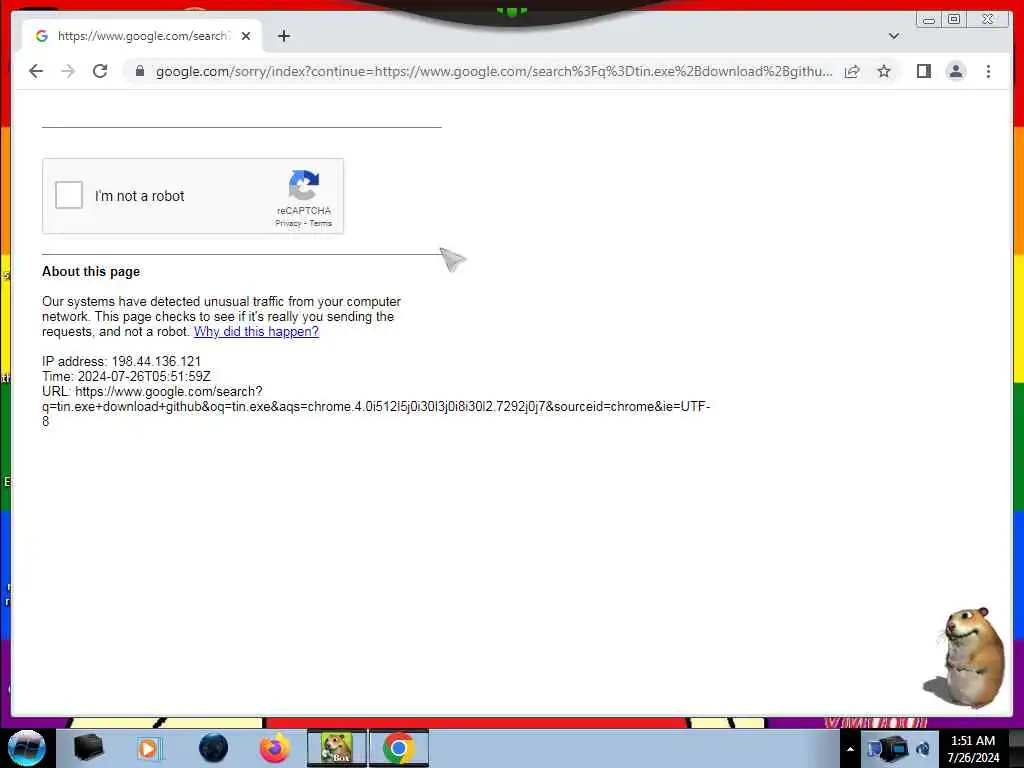Click the Time 2024-07-26T05:51:59Z text

pyautogui.click(x=126, y=376)
